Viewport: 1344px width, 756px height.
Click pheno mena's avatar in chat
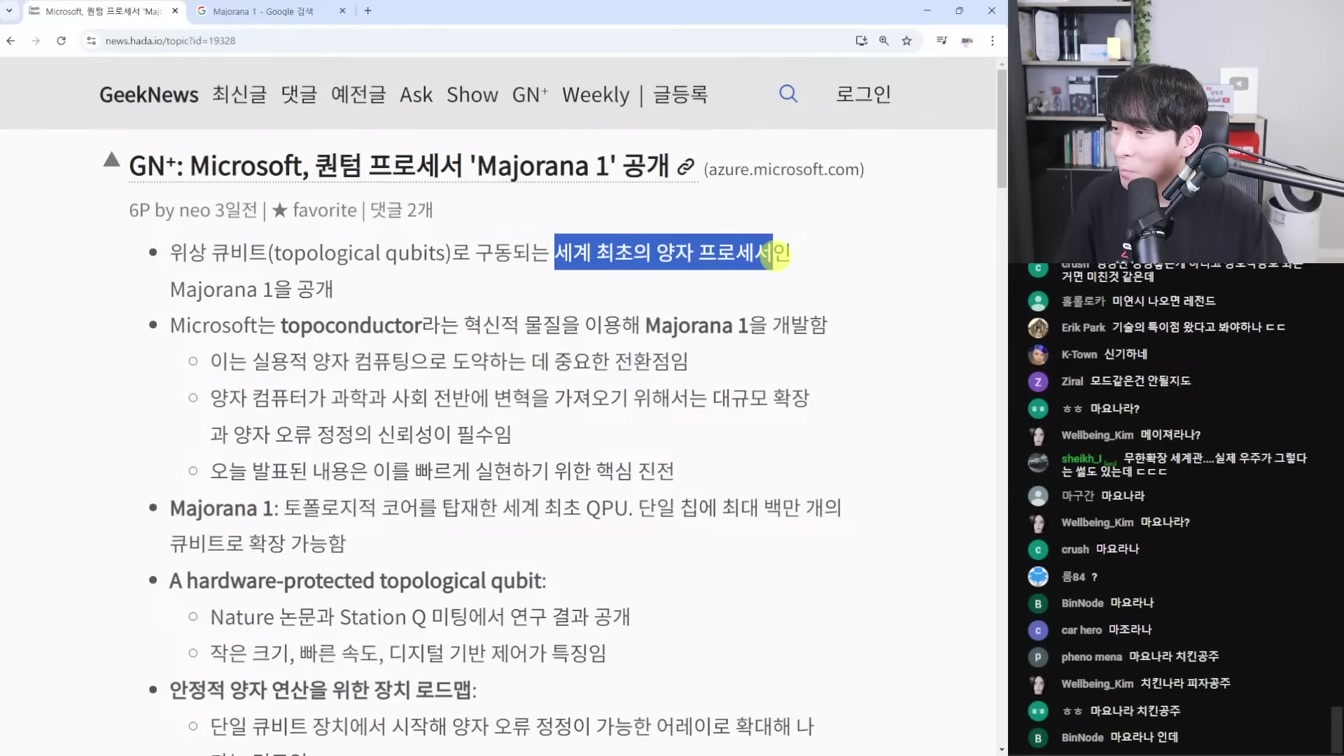(x=1038, y=657)
